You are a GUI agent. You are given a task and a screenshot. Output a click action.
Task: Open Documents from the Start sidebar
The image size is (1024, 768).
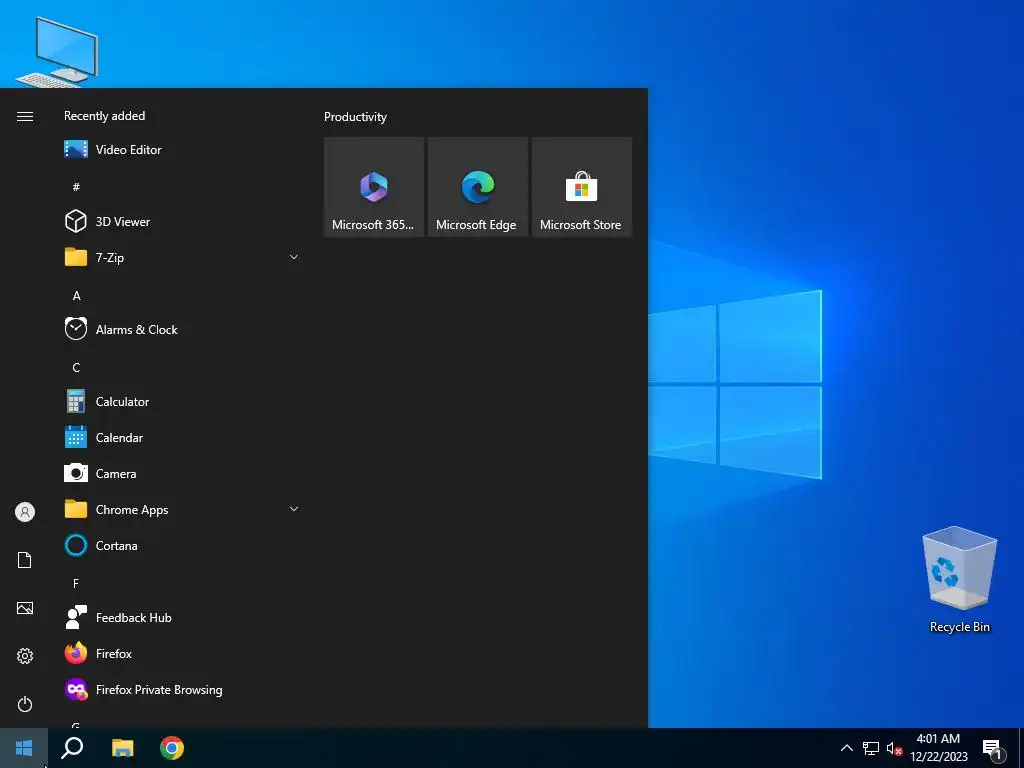click(x=25, y=560)
